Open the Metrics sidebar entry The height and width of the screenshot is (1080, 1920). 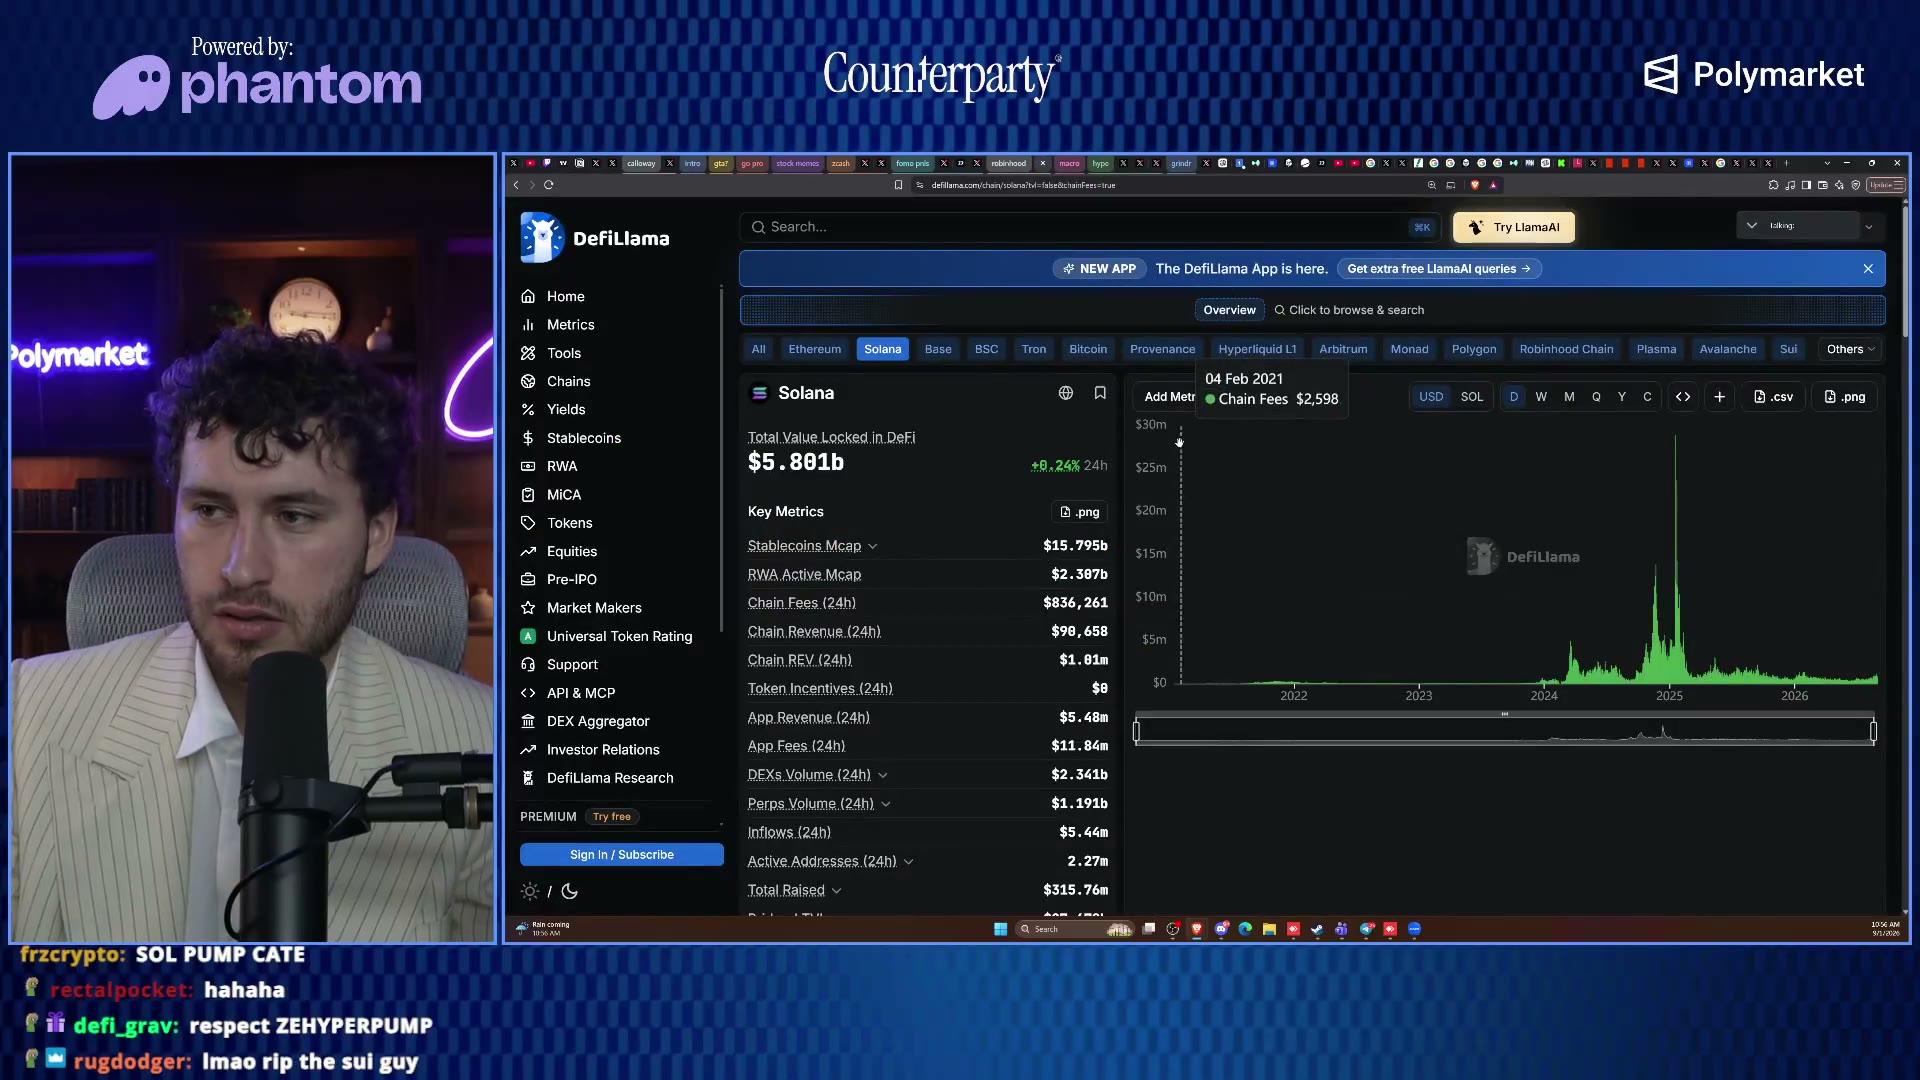point(570,324)
